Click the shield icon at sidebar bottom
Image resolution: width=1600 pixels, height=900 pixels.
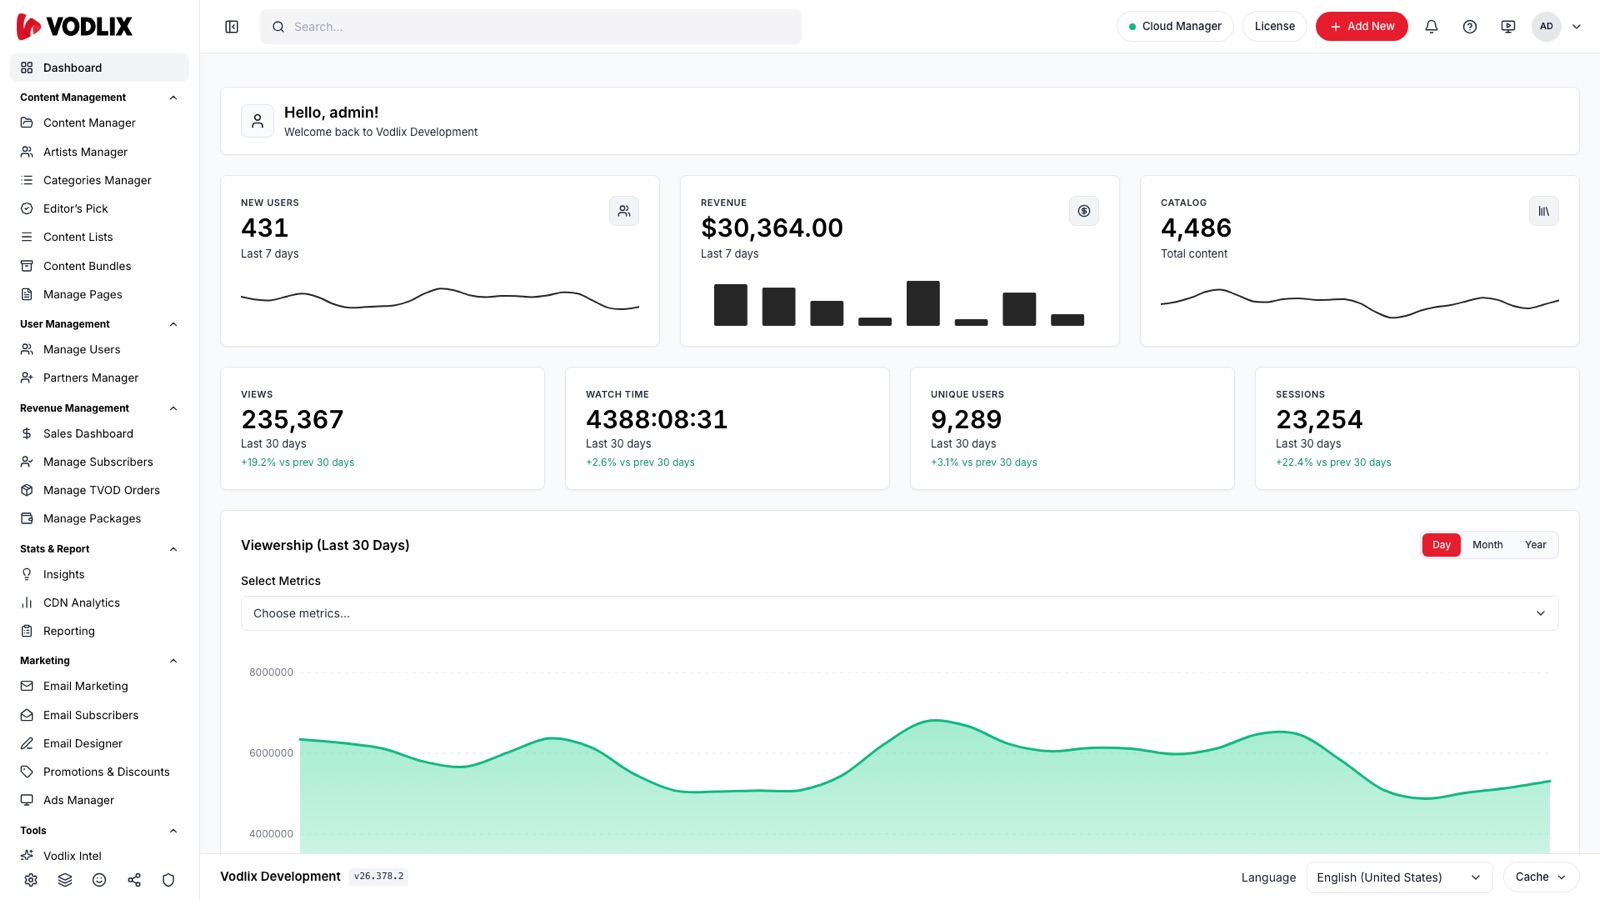(x=168, y=880)
